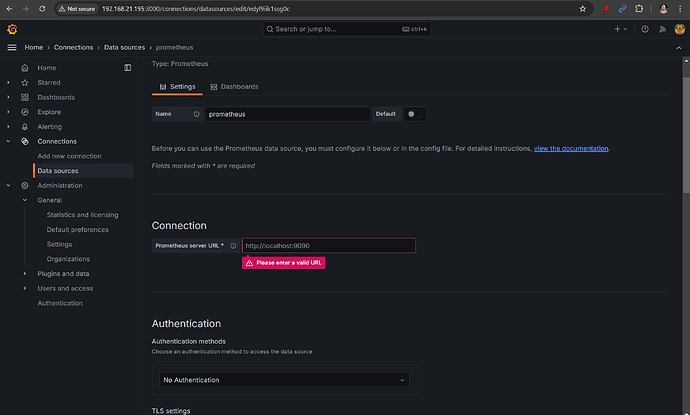This screenshot has width=690, height=415.
Task: Open Explore from the sidebar
Action: (x=50, y=112)
